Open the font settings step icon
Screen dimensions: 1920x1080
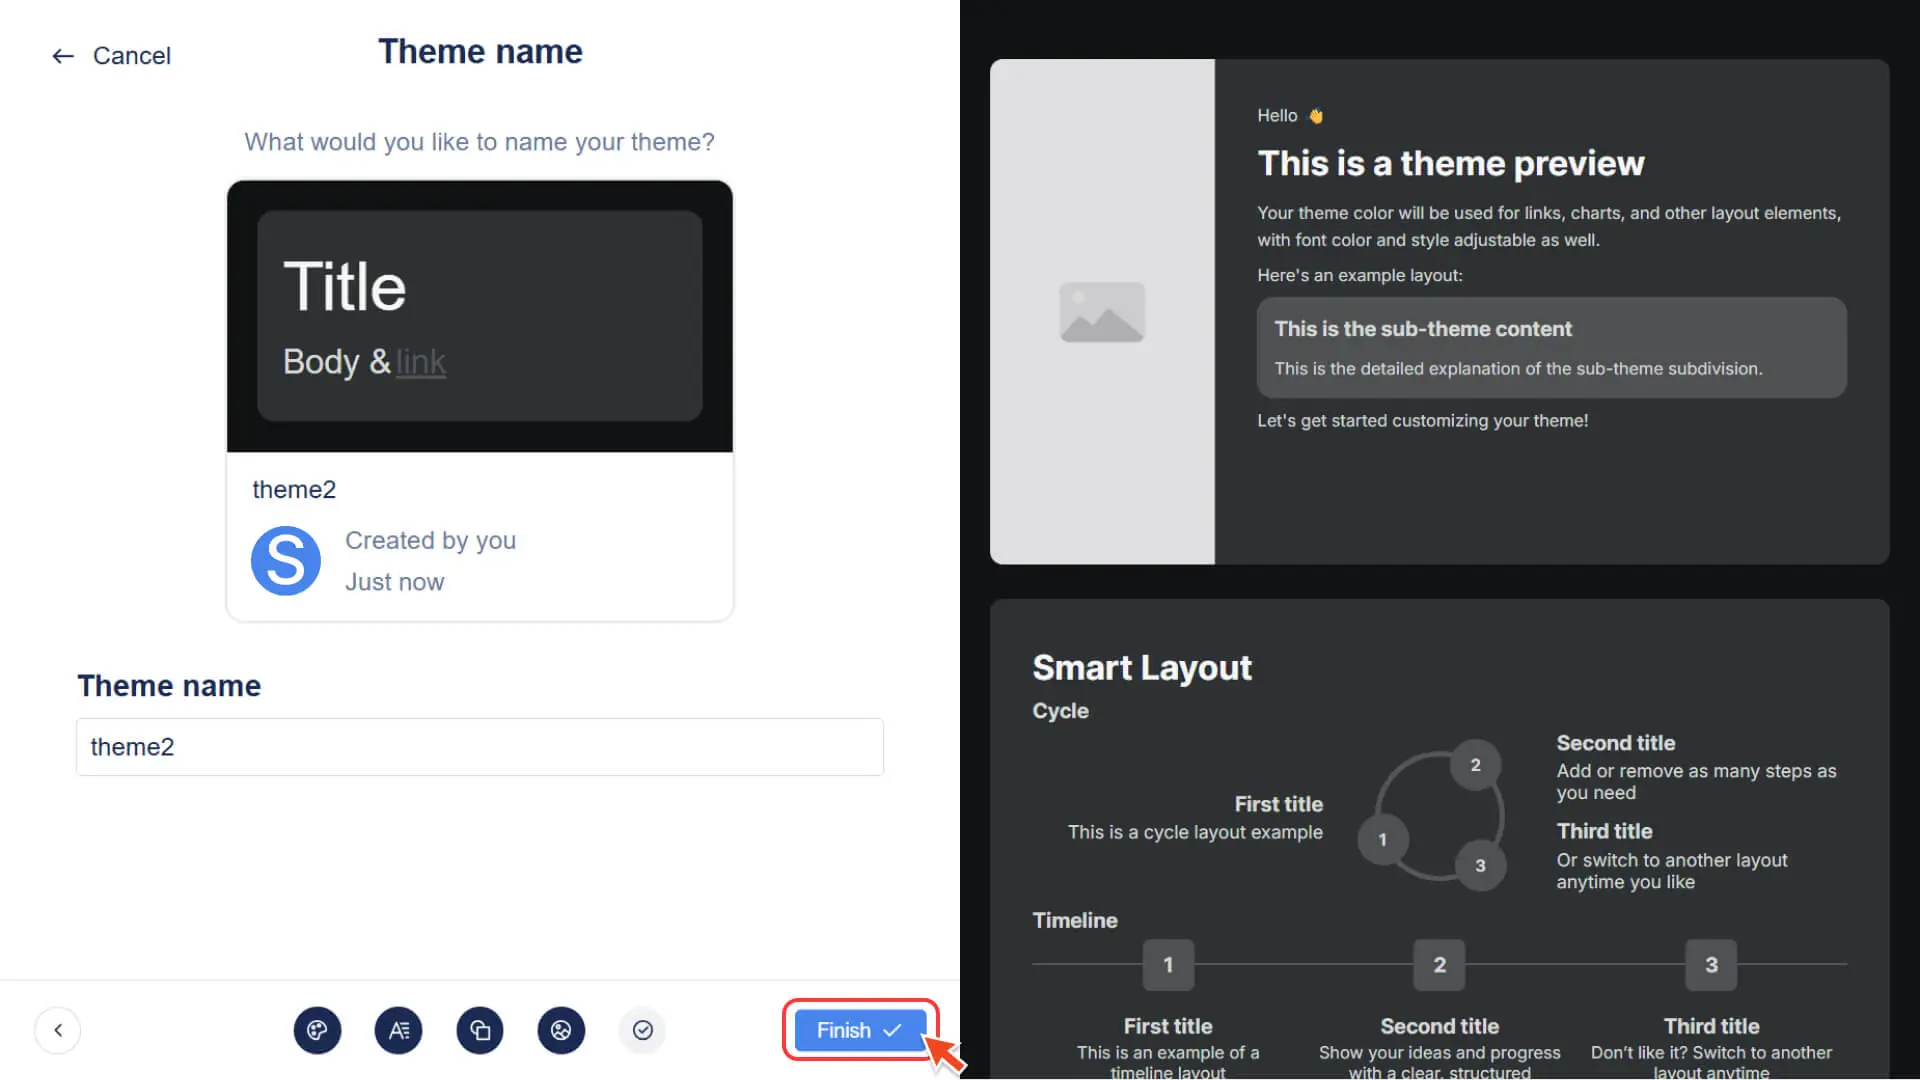click(398, 1030)
